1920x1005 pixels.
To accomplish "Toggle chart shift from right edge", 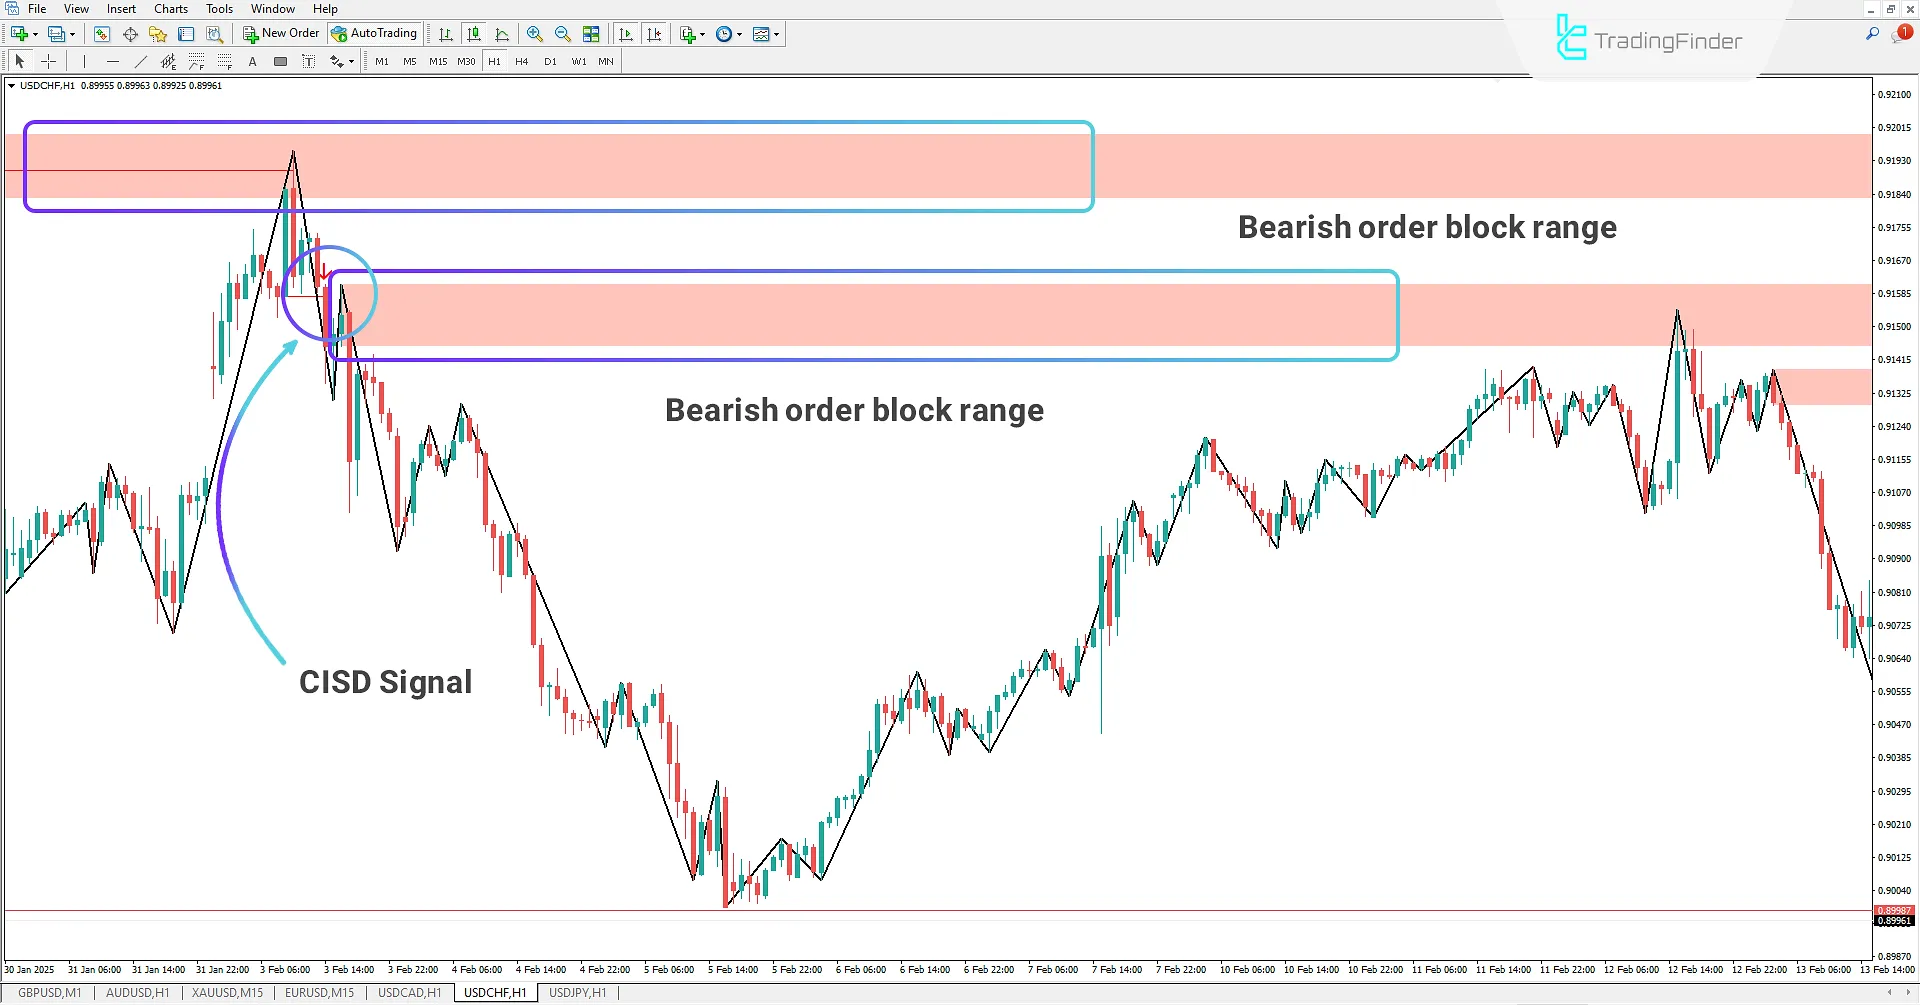I will [x=655, y=33].
